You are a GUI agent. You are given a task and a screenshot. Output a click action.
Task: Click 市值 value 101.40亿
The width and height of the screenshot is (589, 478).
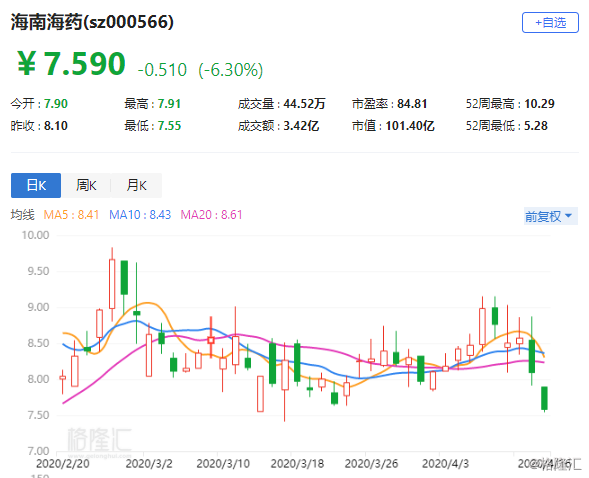(410, 126)
